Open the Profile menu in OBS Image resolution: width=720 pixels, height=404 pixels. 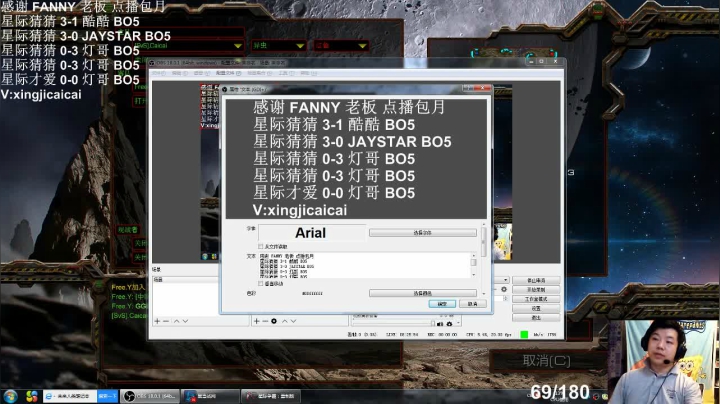(x=228, y=73)
